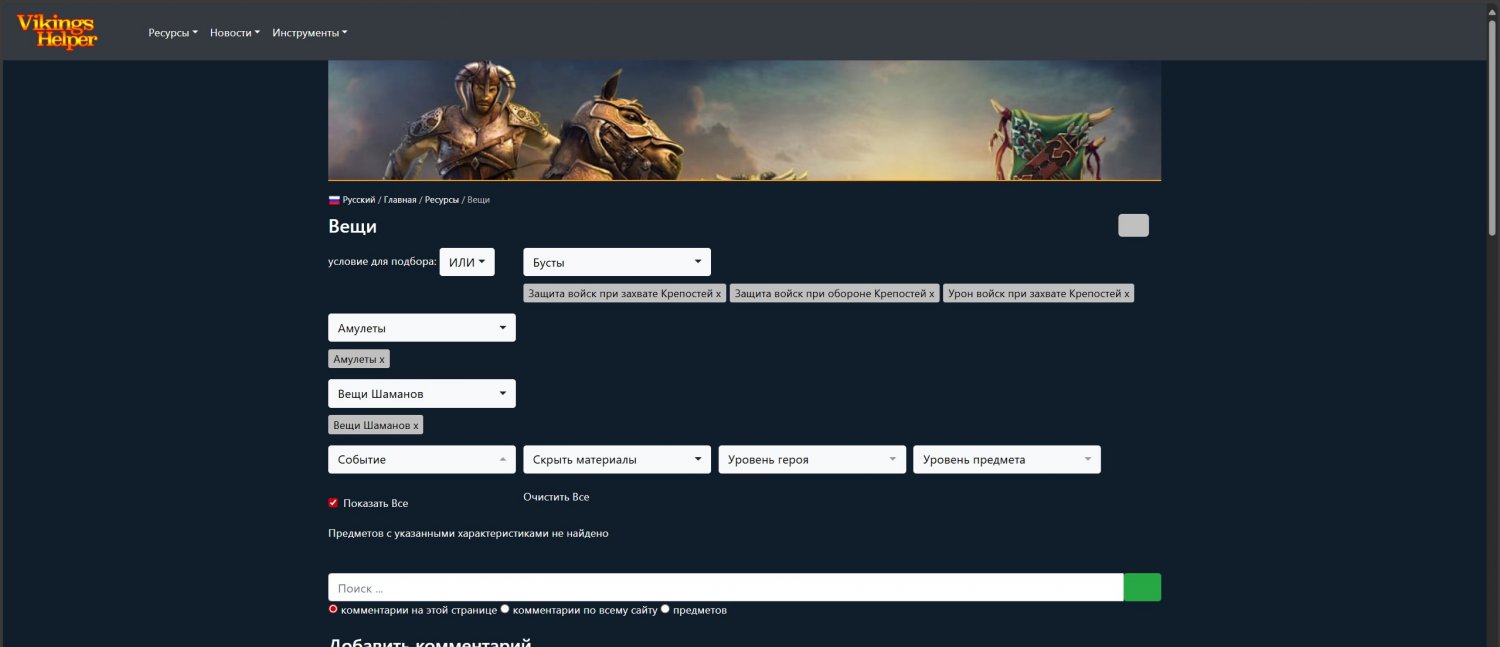Click the Vikings Helper logo
Screen dimensions: 1500x647
[57, 32]
